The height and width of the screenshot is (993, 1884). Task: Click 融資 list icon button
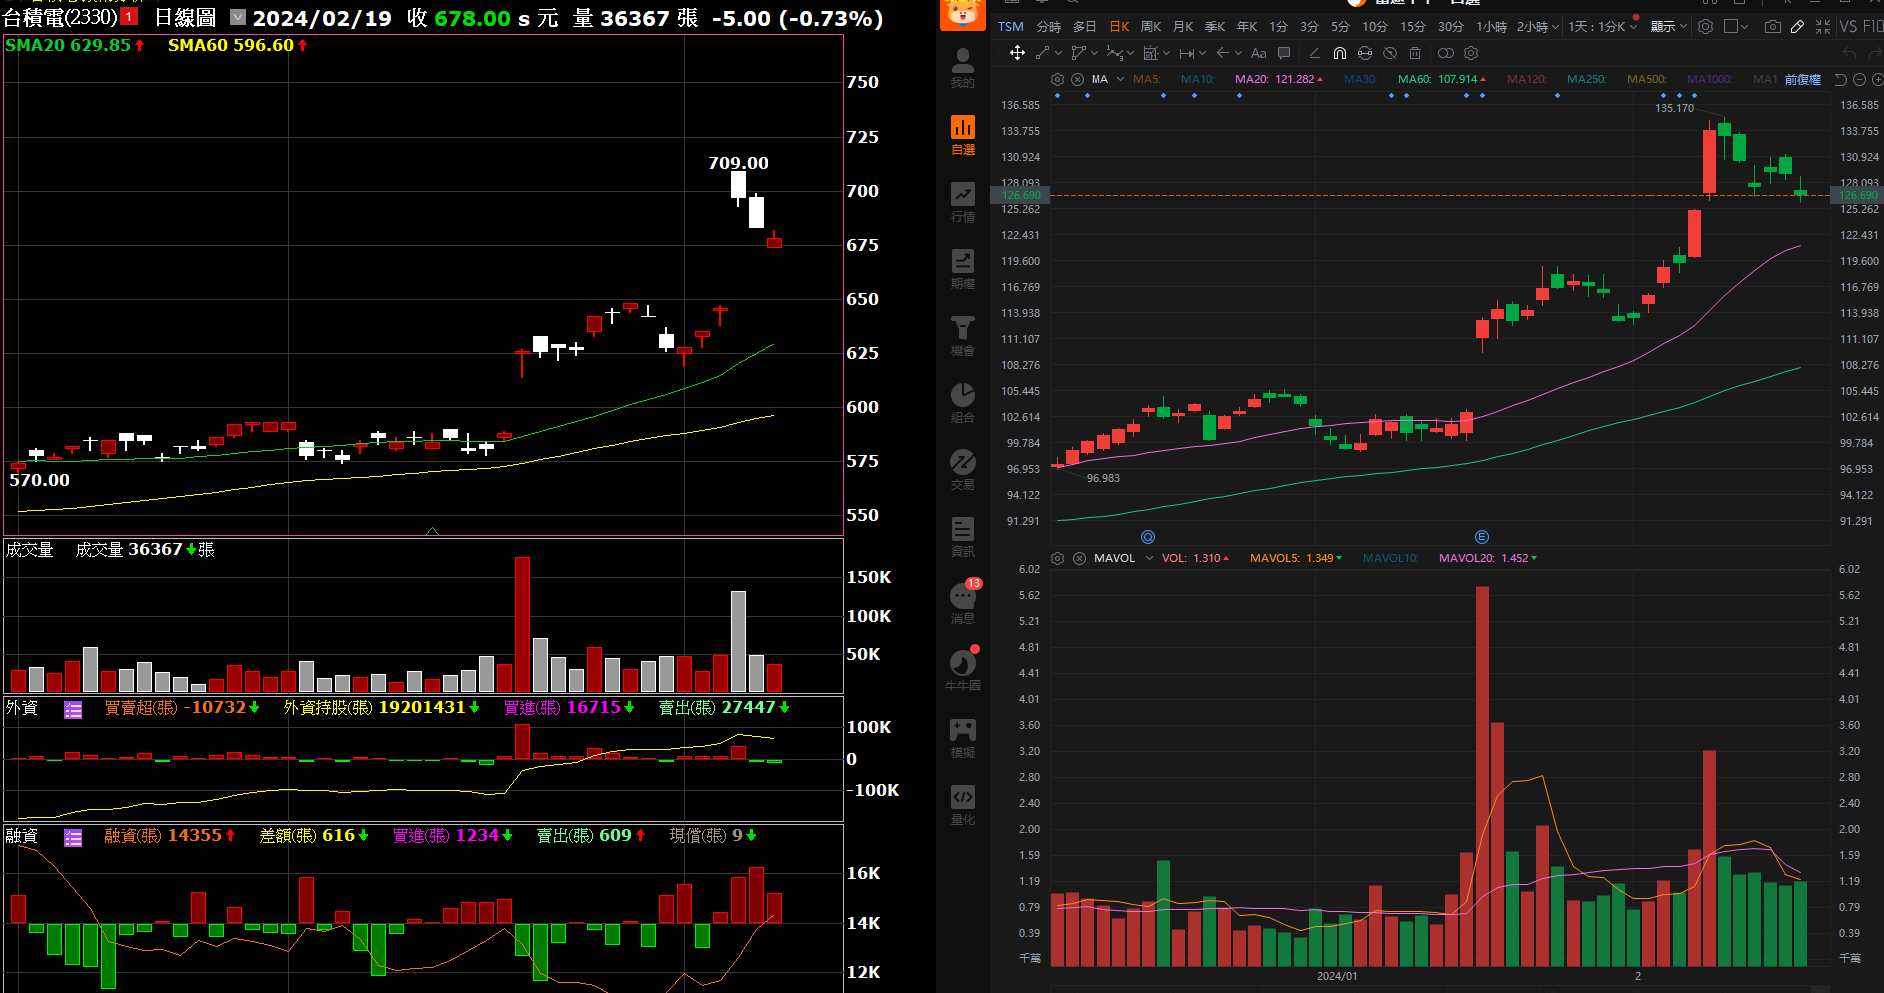(x=73, y=838)
